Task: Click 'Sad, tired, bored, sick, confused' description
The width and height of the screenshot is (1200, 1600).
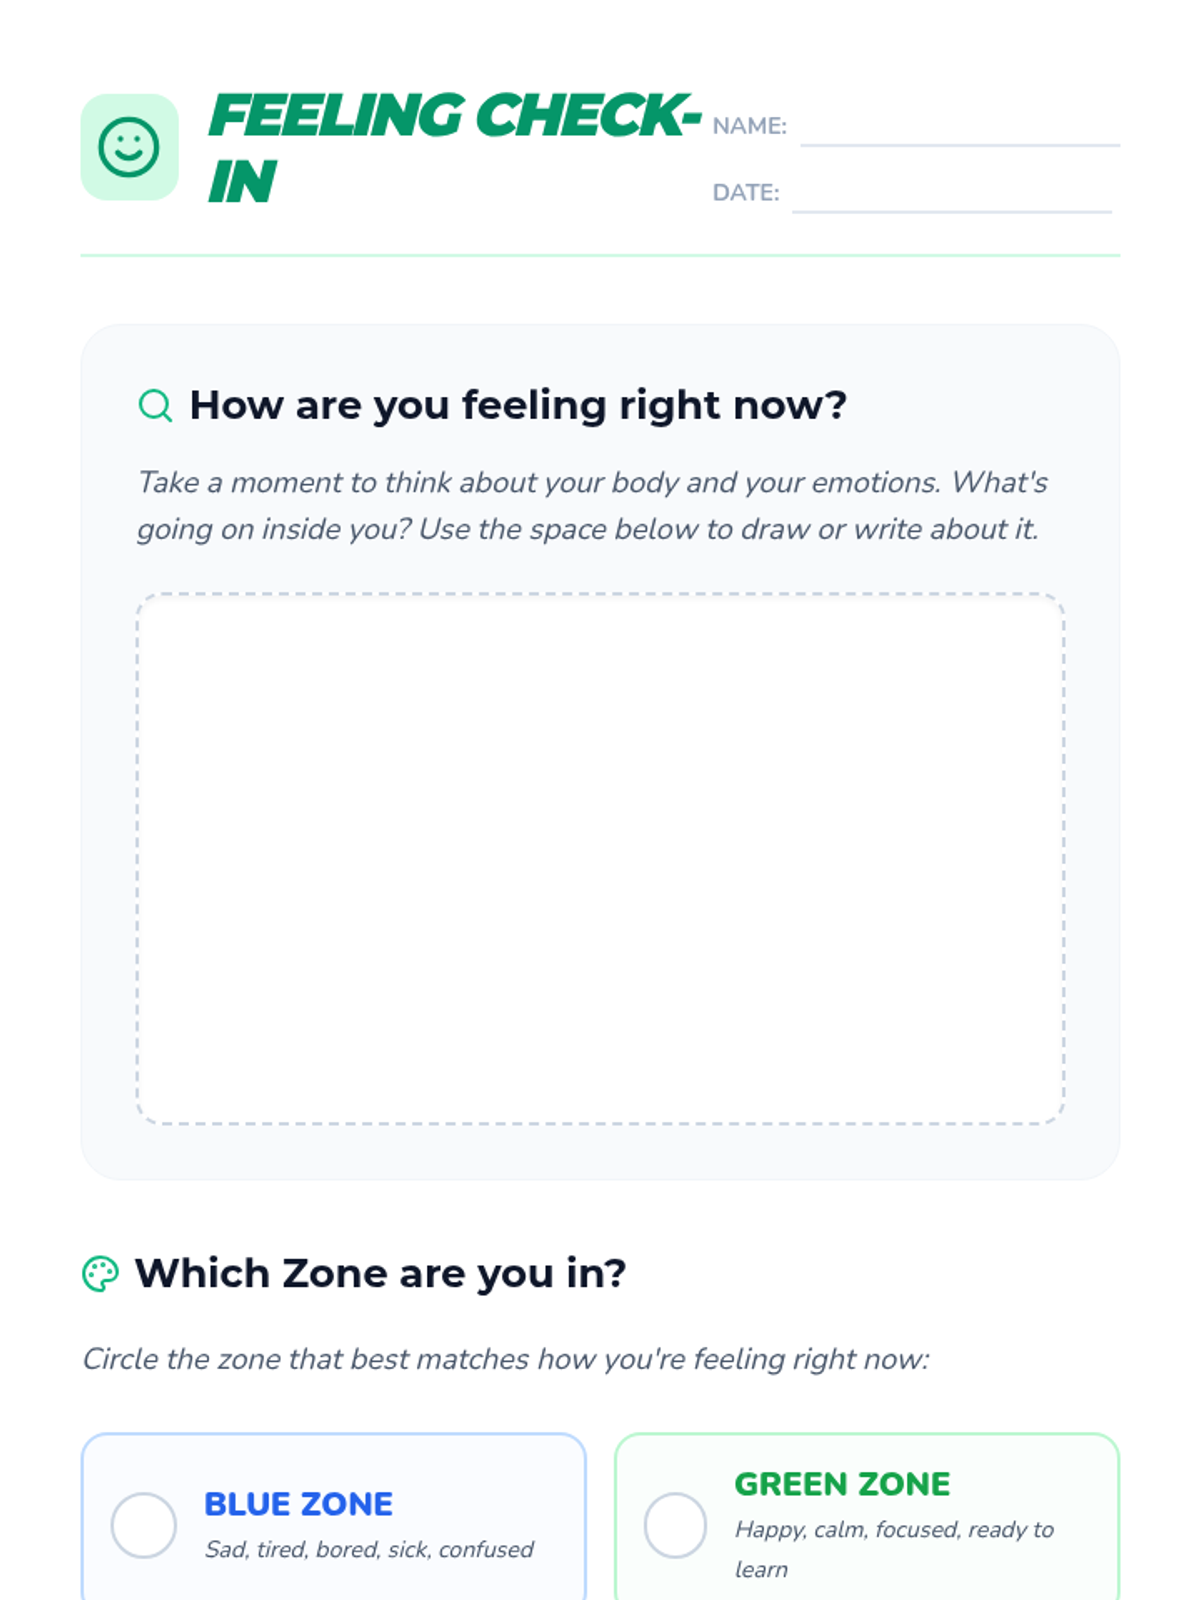Action: click(x=369, y=1549)
